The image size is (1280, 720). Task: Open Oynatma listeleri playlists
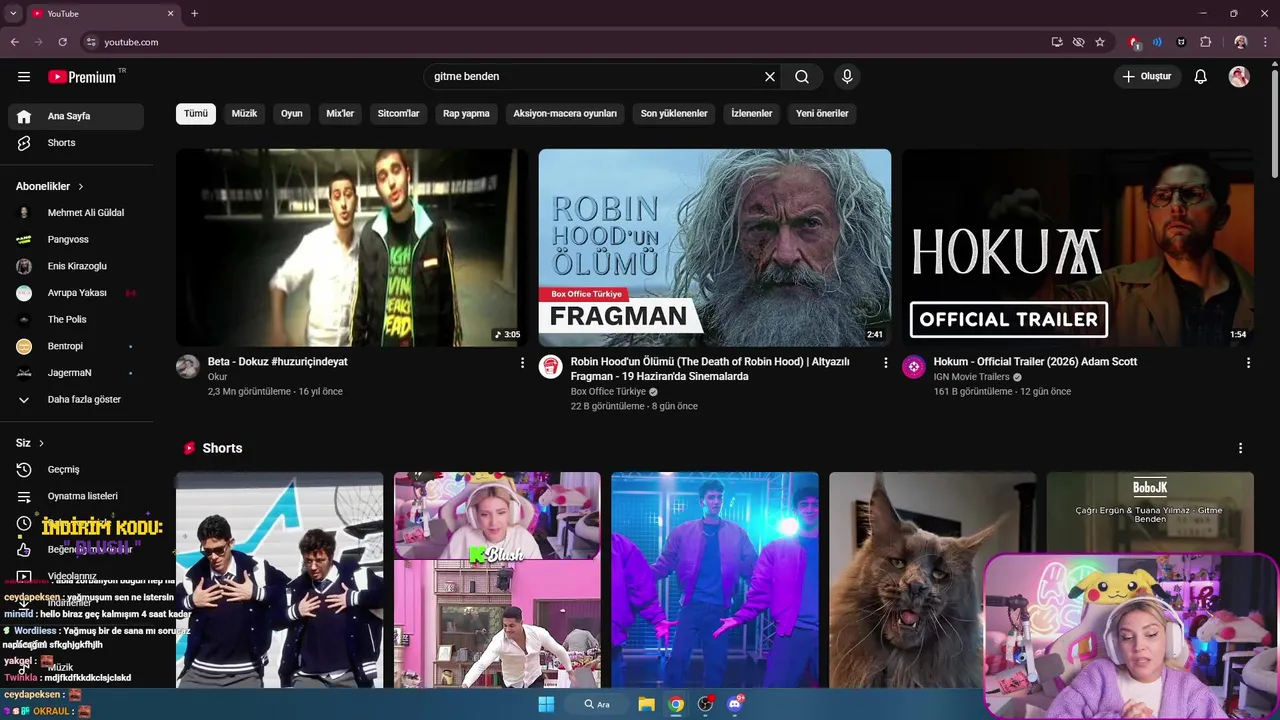click(76, 496)
